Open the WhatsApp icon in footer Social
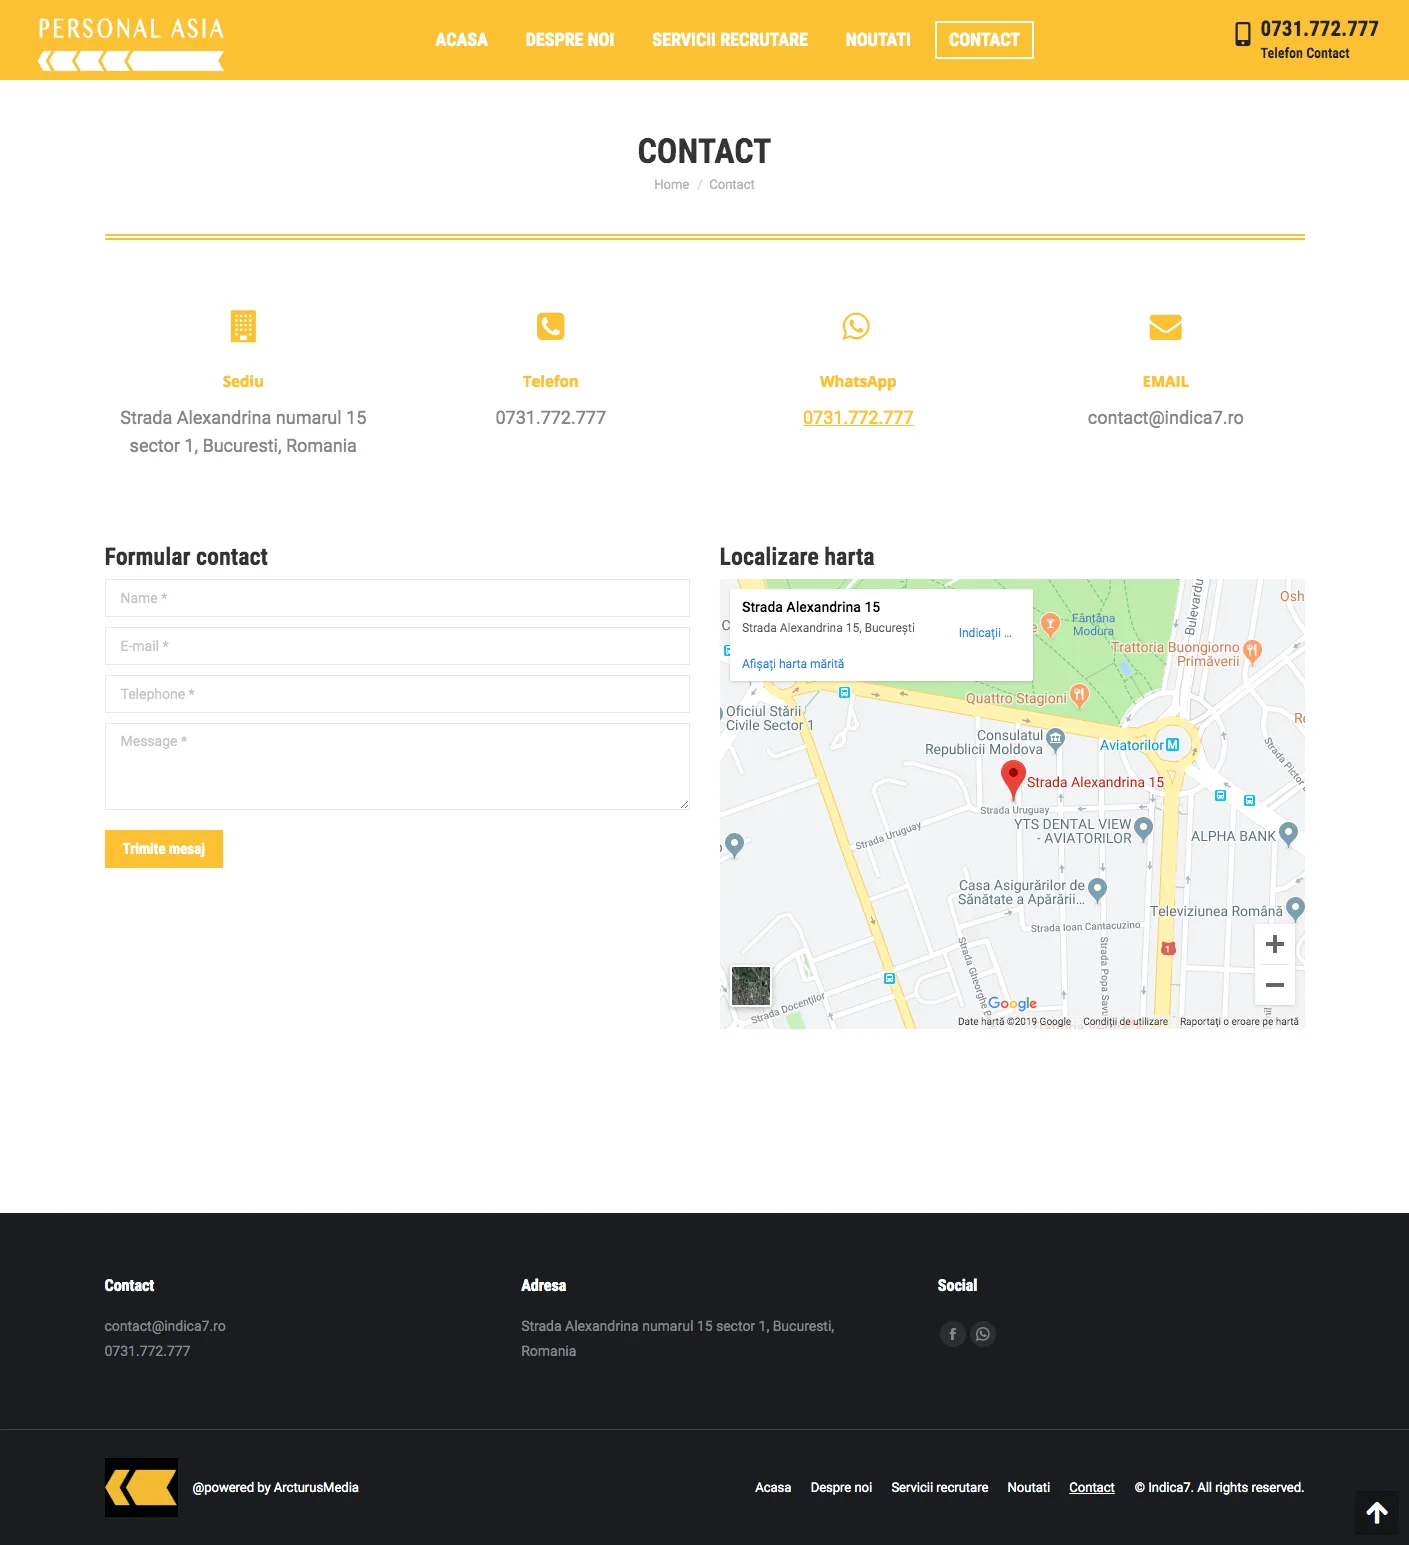Screen dimensions: 1409x1545 point(983,1334)
